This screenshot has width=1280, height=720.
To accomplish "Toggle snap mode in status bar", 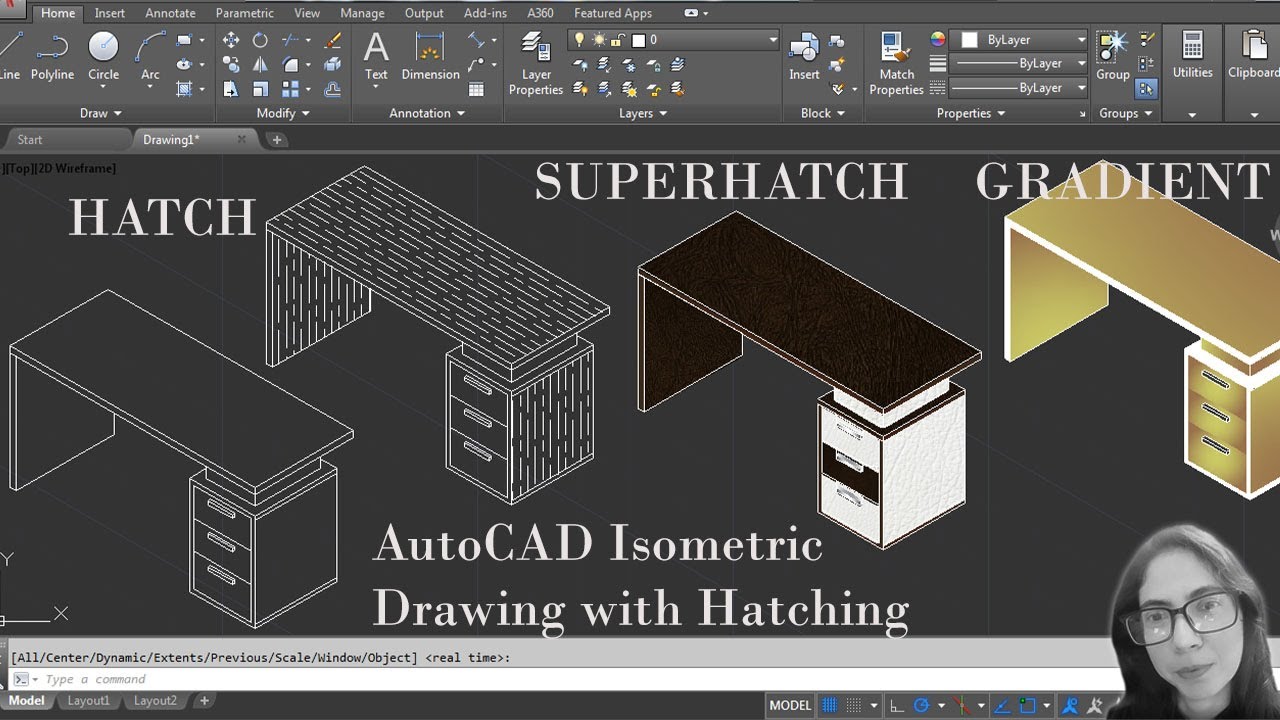I will point(853,705).
